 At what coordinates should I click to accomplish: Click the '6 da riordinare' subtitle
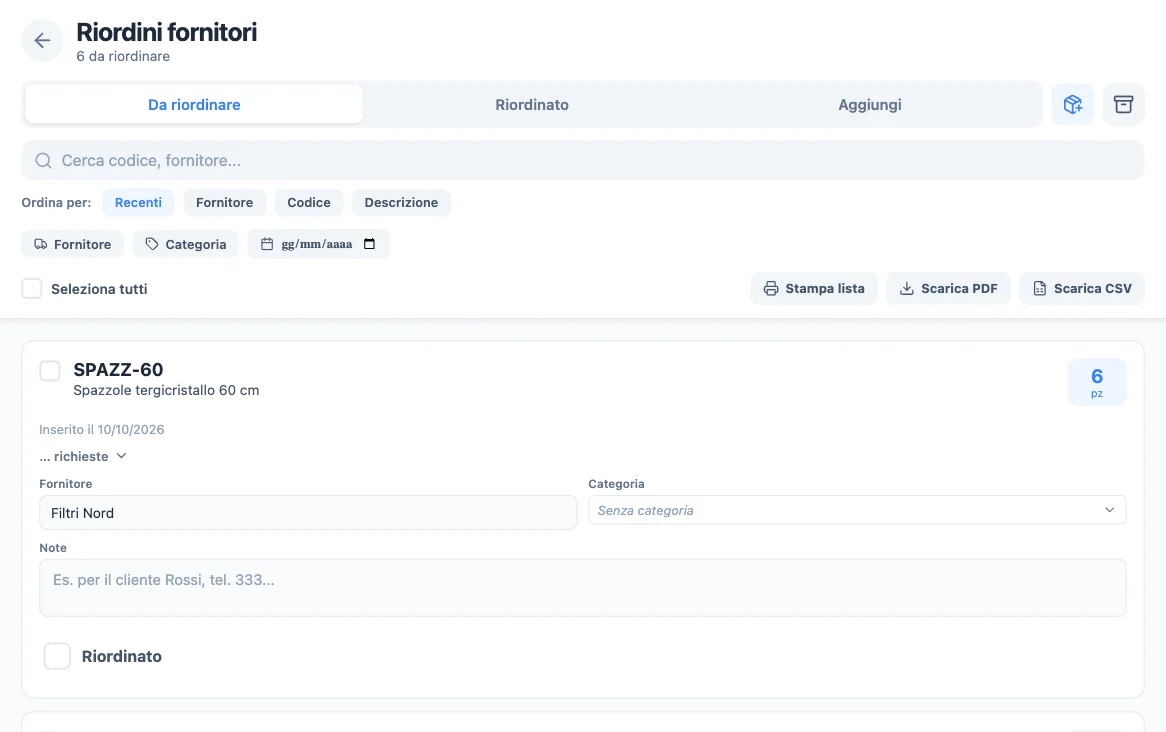pos(123,57)
